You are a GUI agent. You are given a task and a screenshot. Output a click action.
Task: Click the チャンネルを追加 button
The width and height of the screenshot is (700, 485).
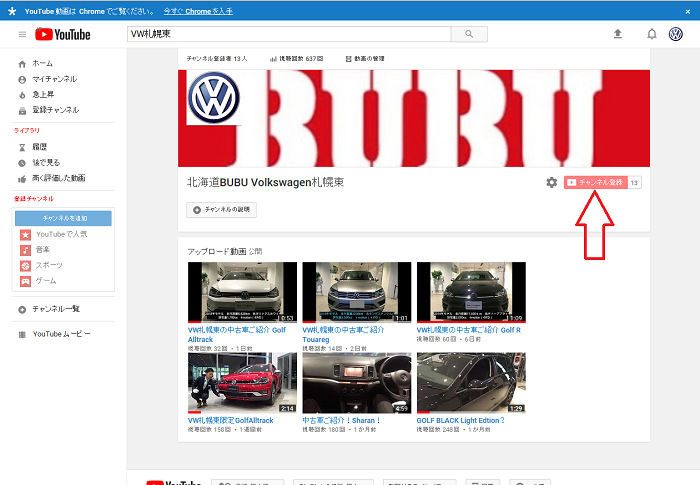point(63,218)
